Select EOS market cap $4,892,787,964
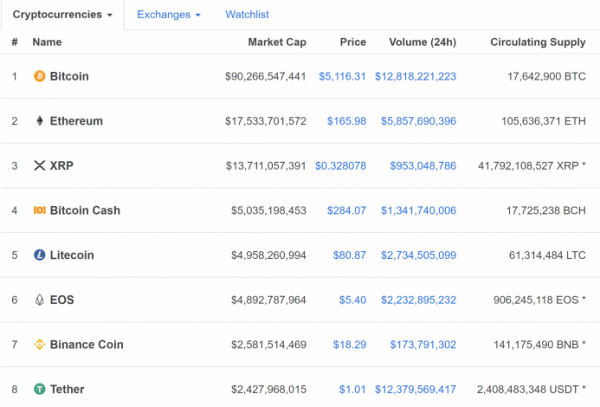The height and width of the screenshot is (407, 600). 269,300
